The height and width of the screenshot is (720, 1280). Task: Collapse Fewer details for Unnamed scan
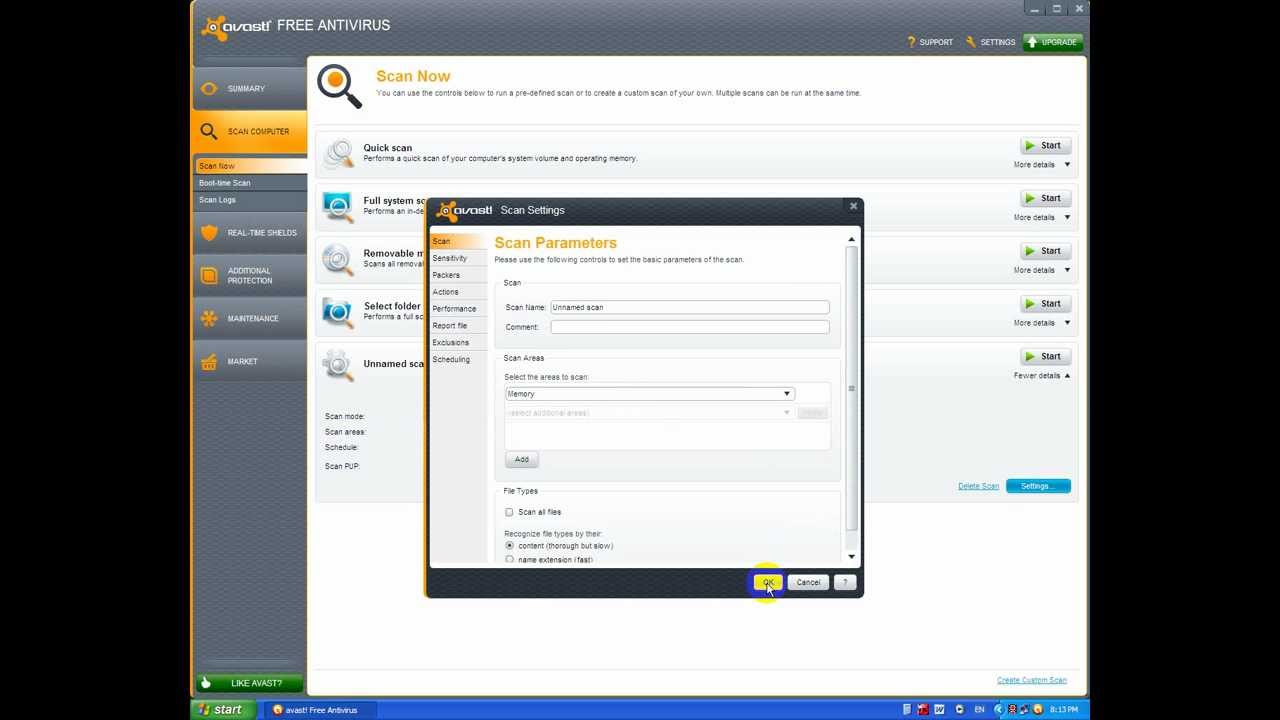pos(1042,376)
